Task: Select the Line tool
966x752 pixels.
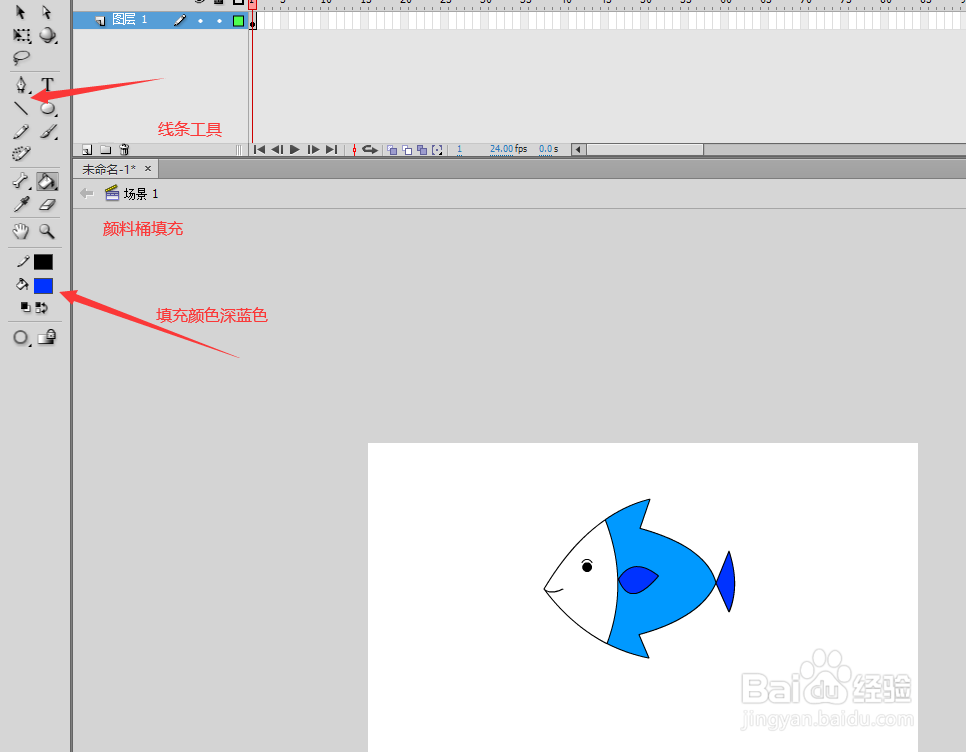Action: point(20,107)
